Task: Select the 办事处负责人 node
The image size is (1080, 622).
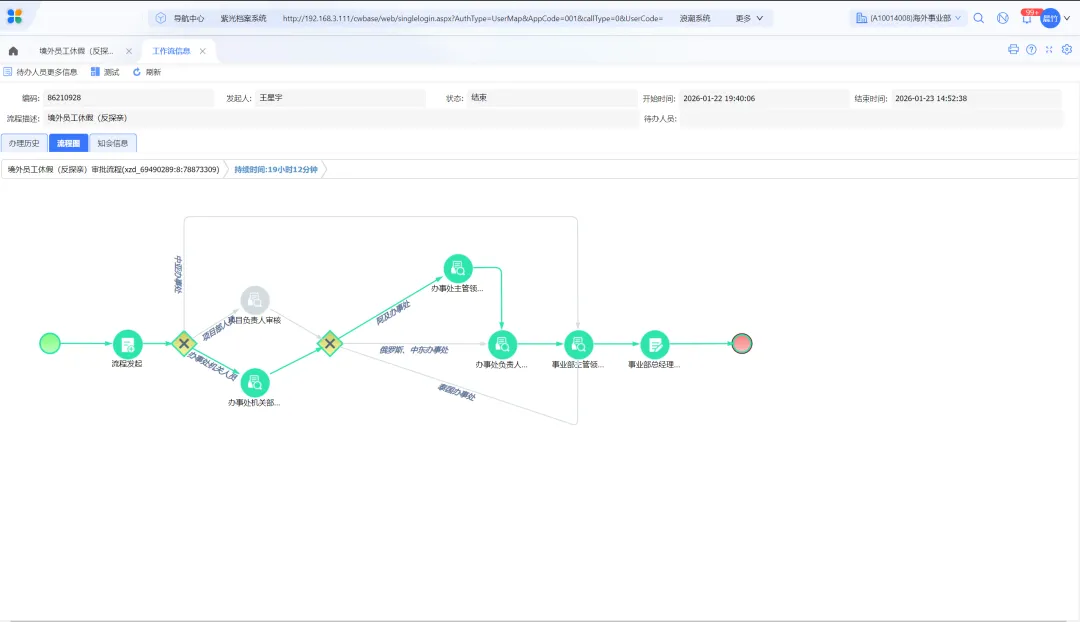Action: [502, 345]
